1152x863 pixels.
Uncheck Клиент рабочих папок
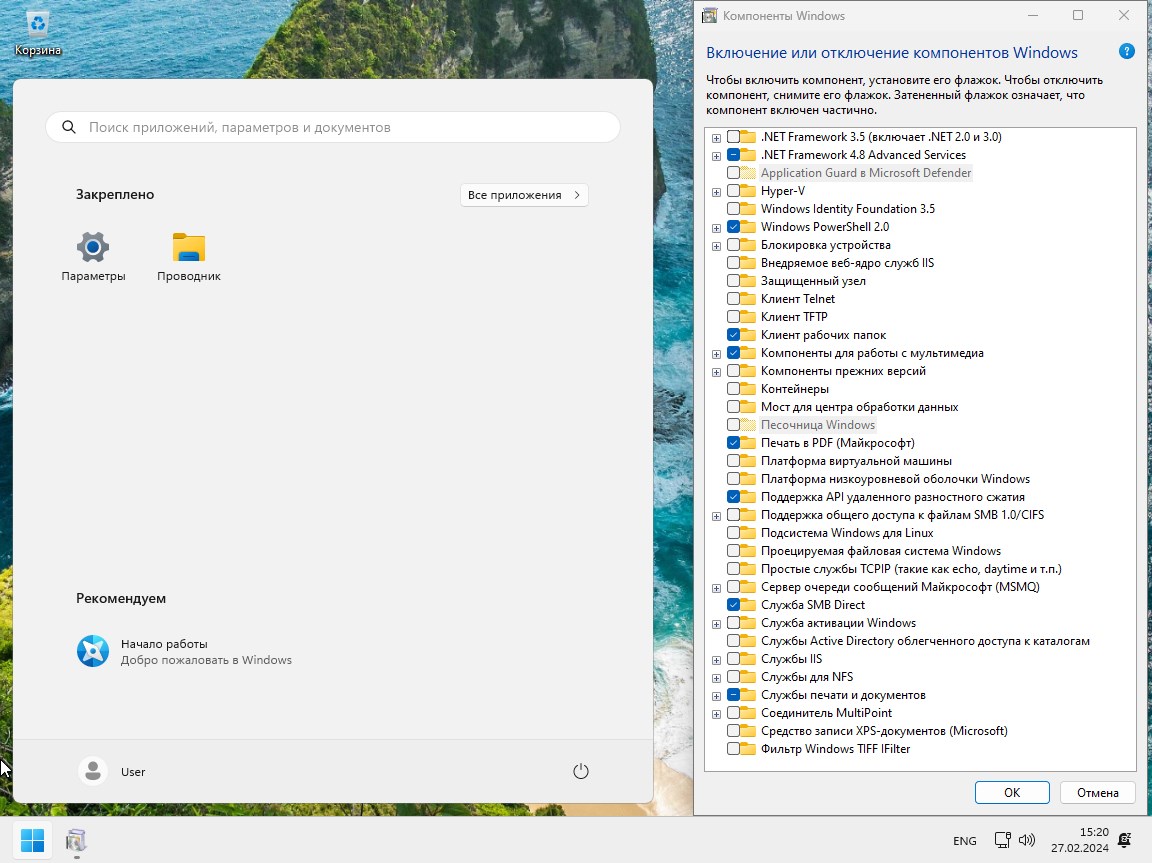[x=733, y=335]
